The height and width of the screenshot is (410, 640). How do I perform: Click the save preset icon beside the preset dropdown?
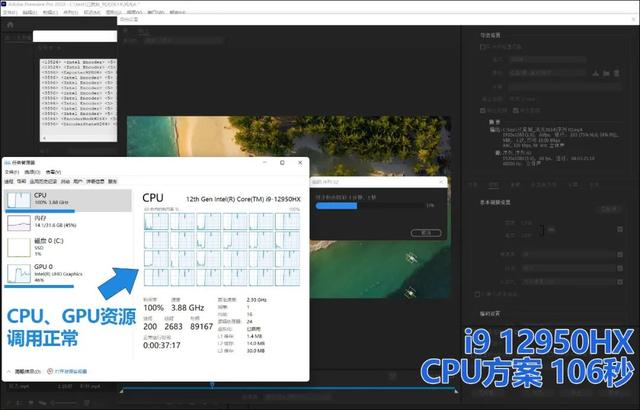click(x=596, y=73)
